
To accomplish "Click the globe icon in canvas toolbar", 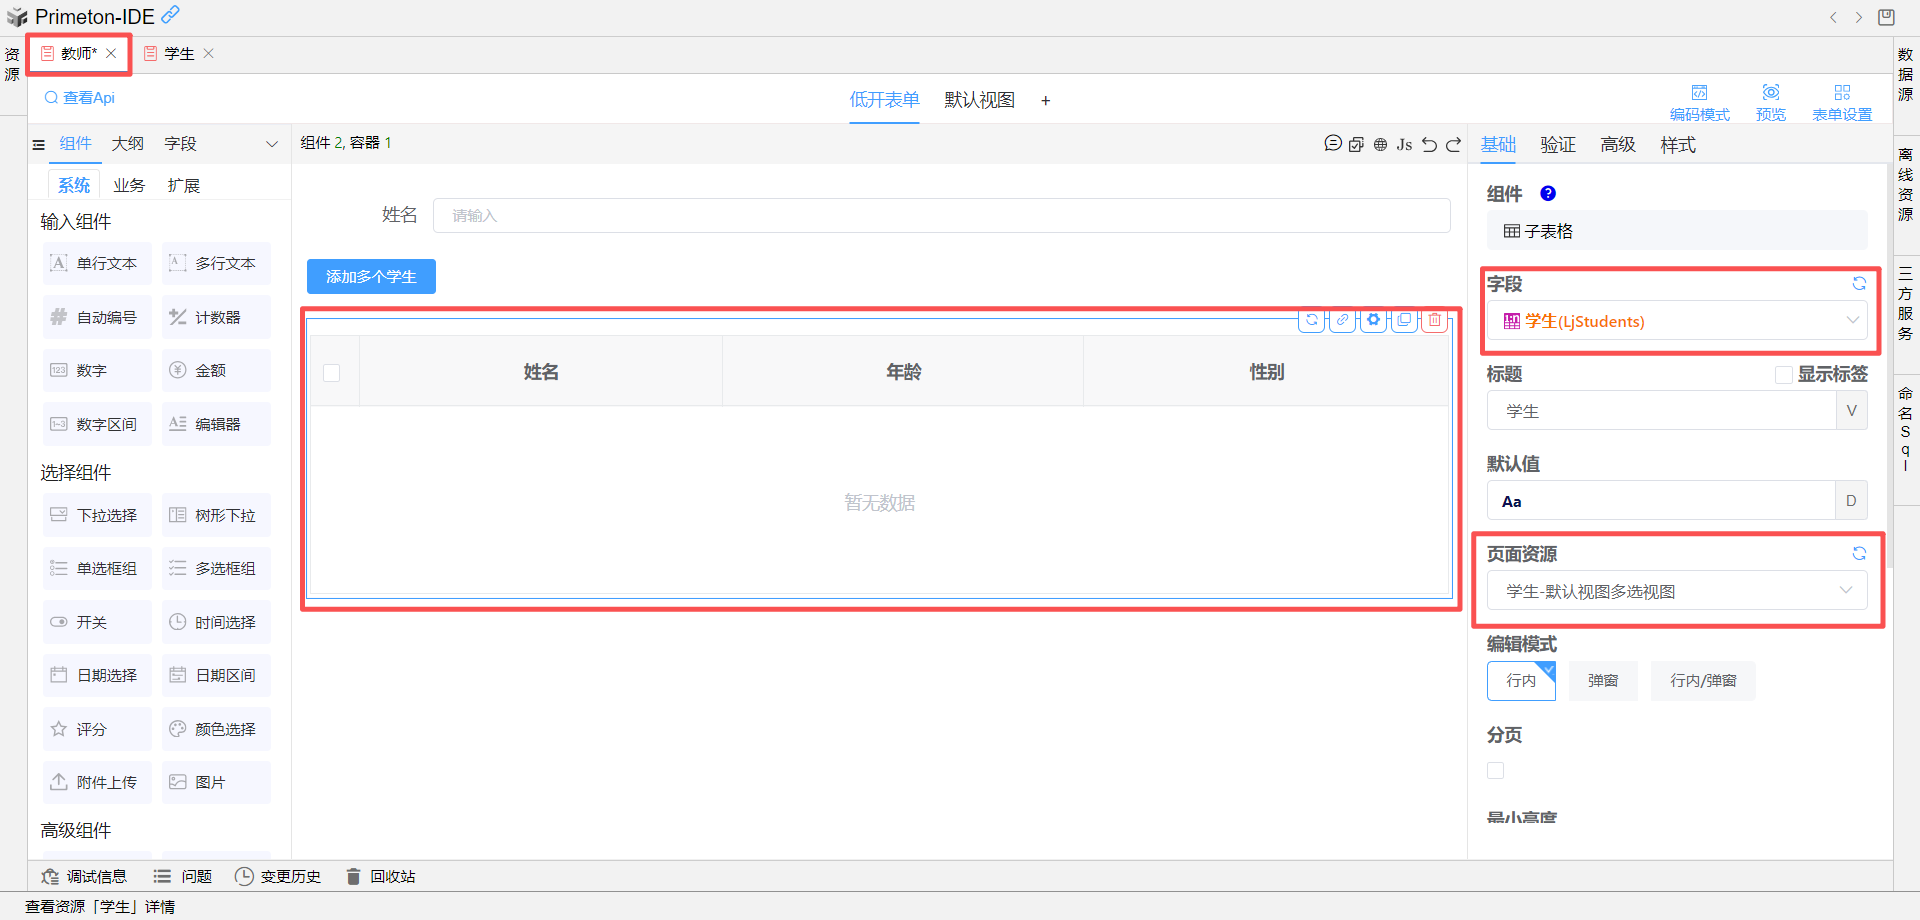I will coord(1380,144).
